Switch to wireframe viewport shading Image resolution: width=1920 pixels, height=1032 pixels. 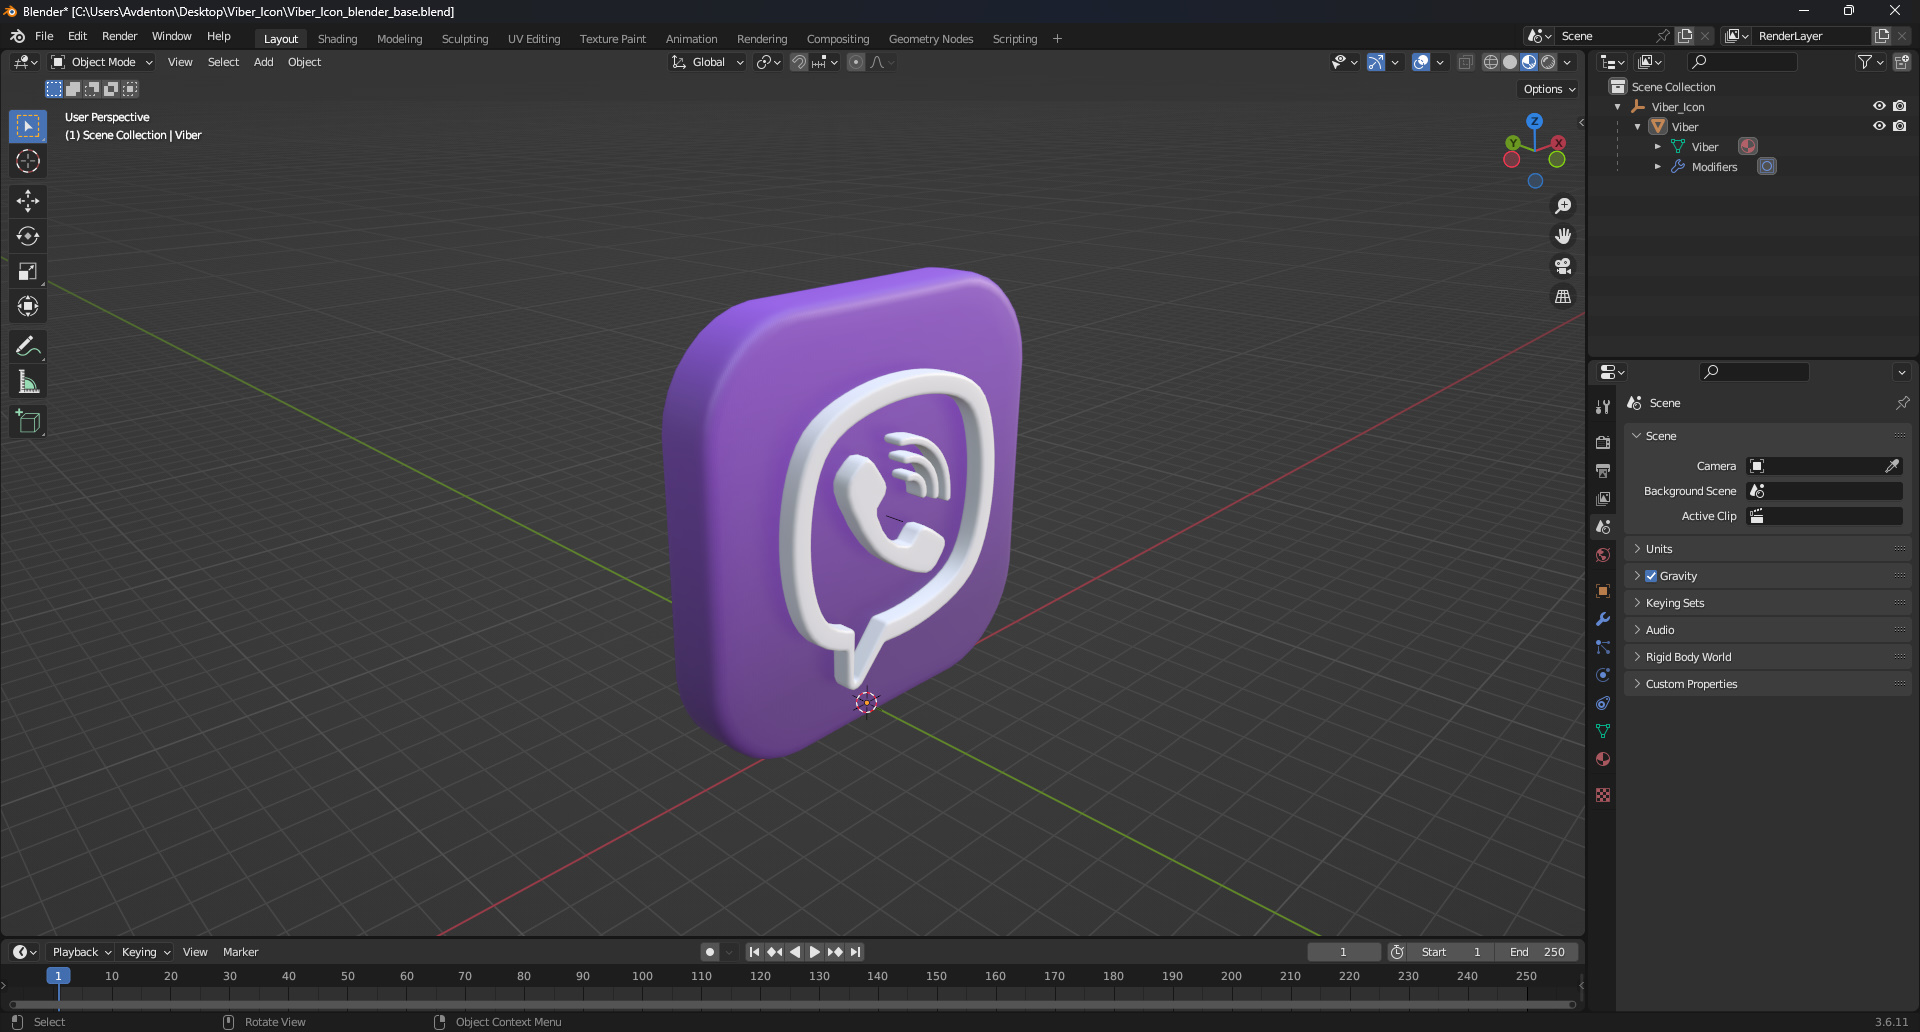click(x=1490, y=62)
